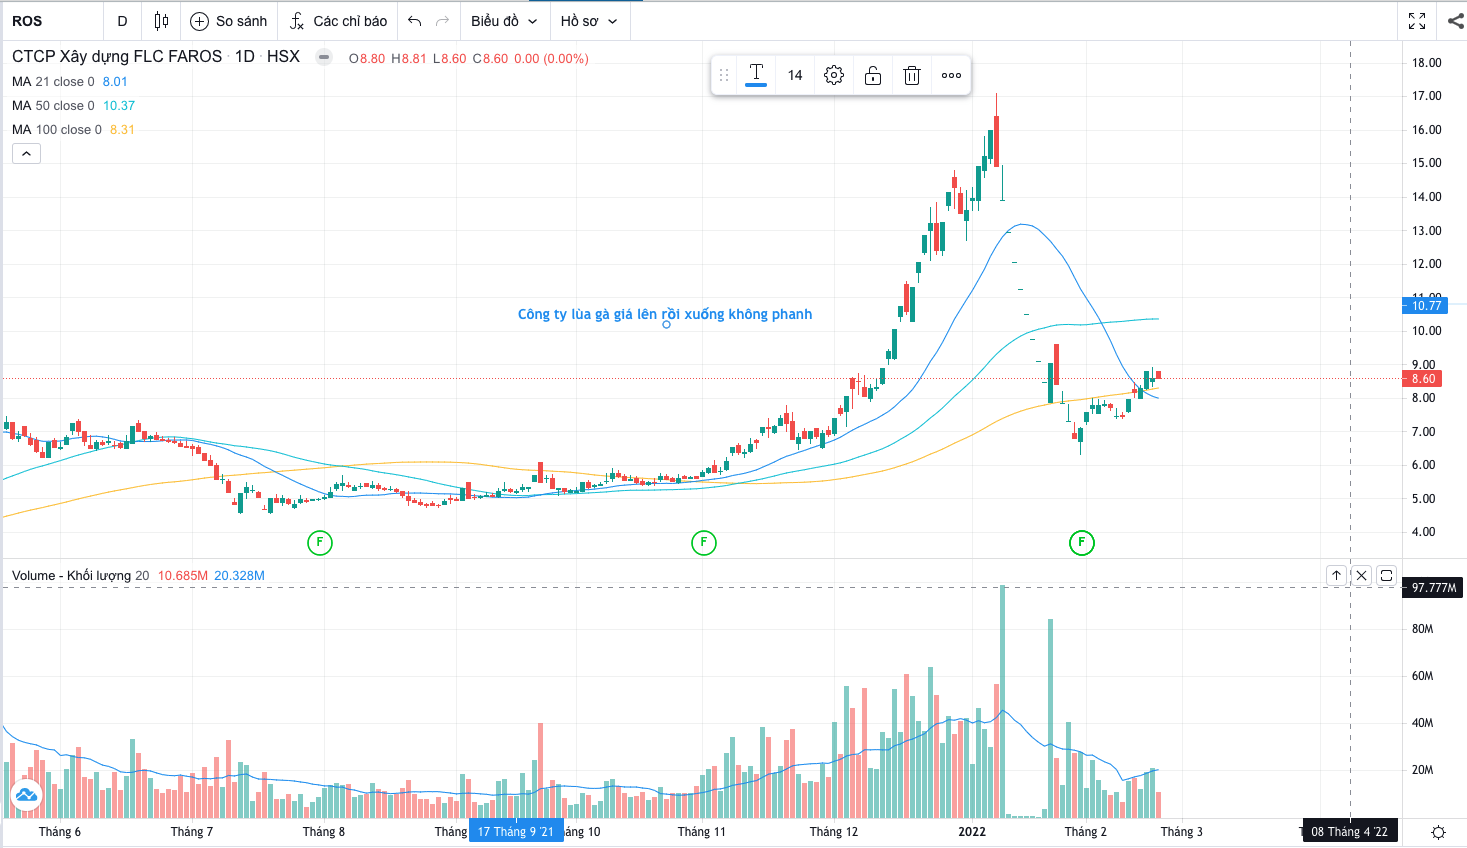
Task: Maximize the Volume pane
Action: pyautogui.click(x=1386, y=575)
